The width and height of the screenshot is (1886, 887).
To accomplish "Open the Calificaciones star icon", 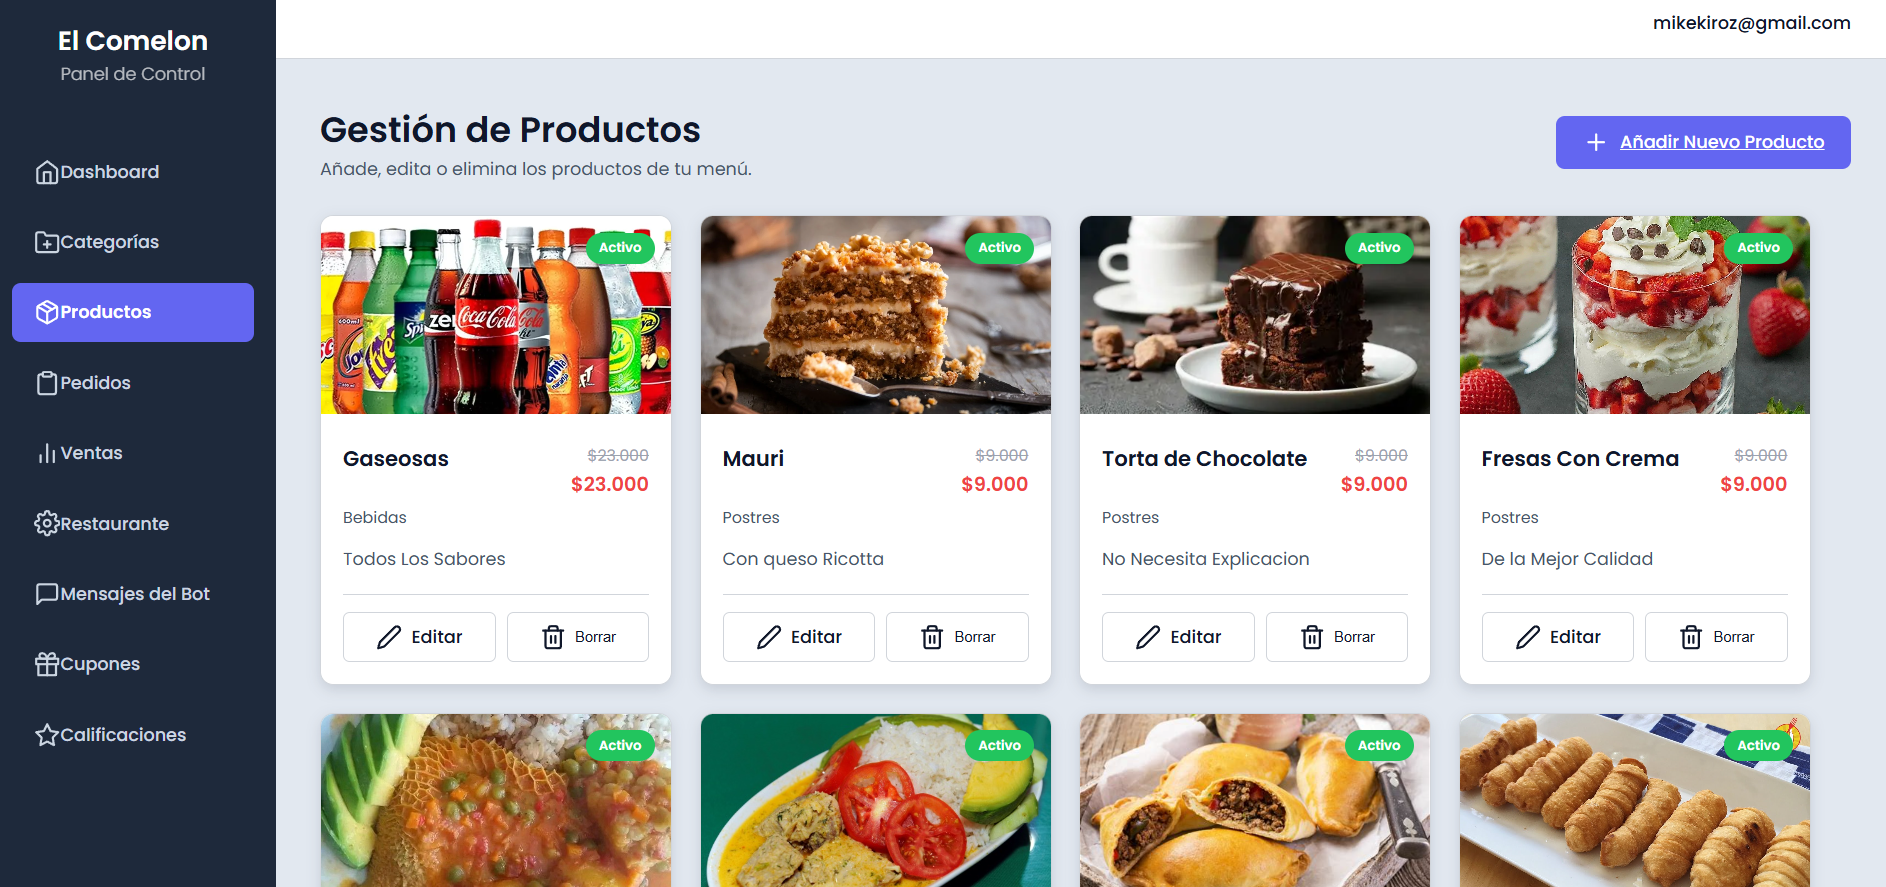I will point(47,735).
